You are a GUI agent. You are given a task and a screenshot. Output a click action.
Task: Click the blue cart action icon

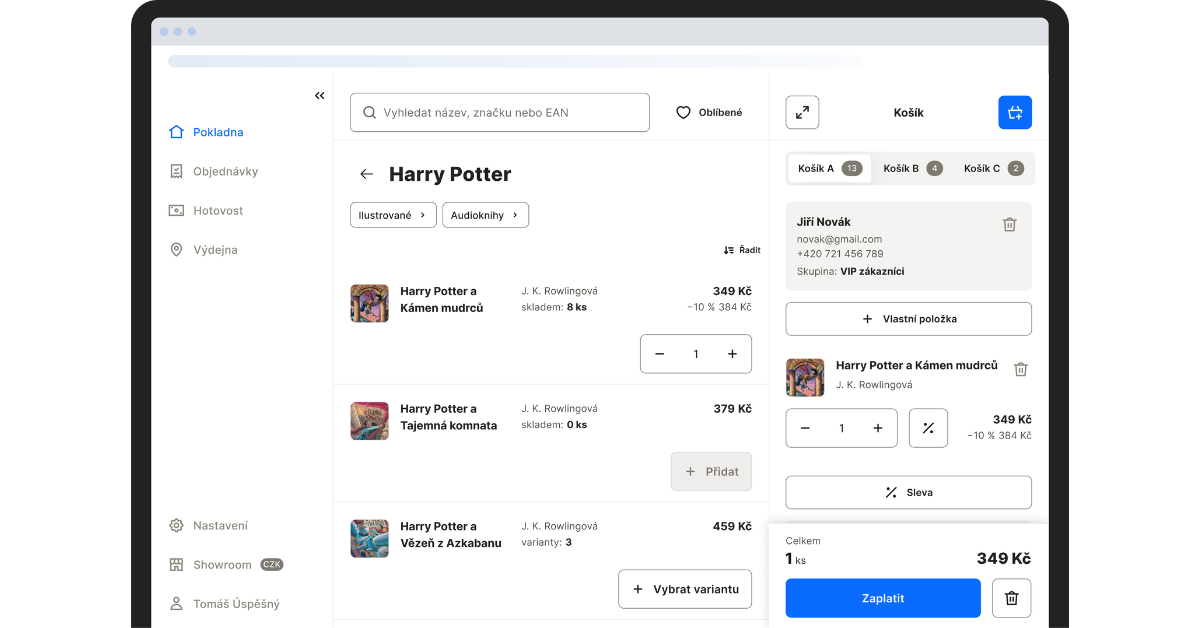[1015, 112]
